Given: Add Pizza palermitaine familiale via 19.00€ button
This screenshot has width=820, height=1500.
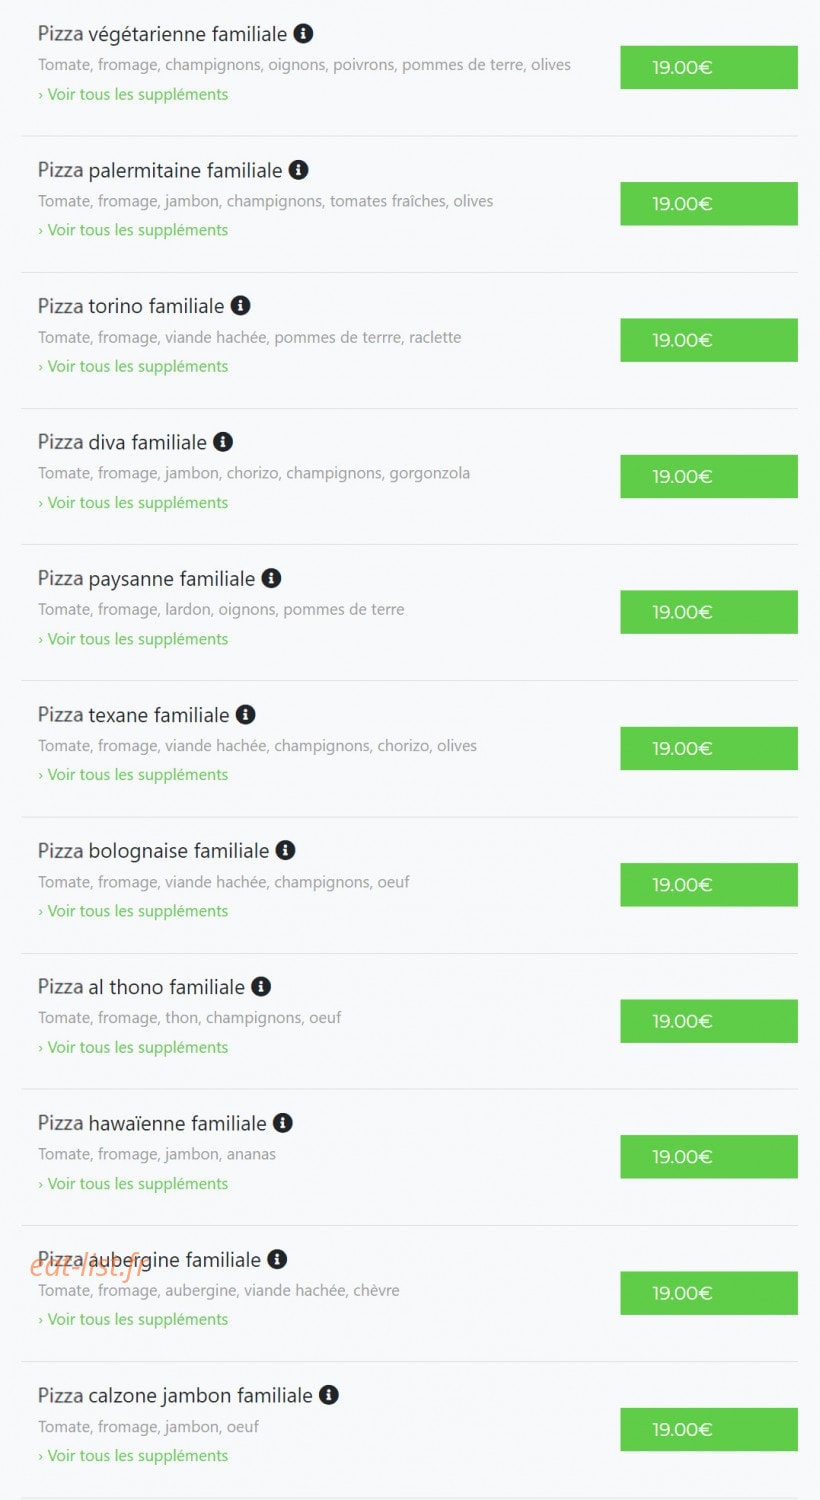Looking at the screenshot, I should coord(709,204).
